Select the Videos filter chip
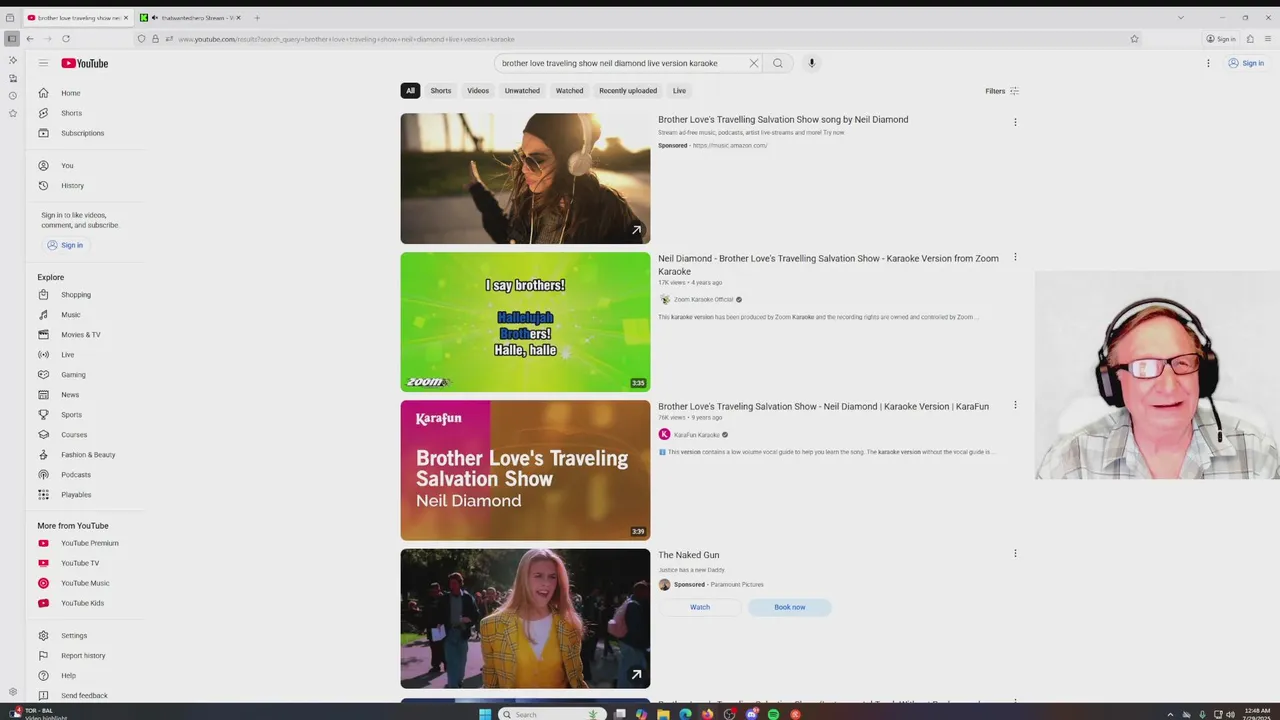Screen dimensions: 1280x720 point(478,91)
